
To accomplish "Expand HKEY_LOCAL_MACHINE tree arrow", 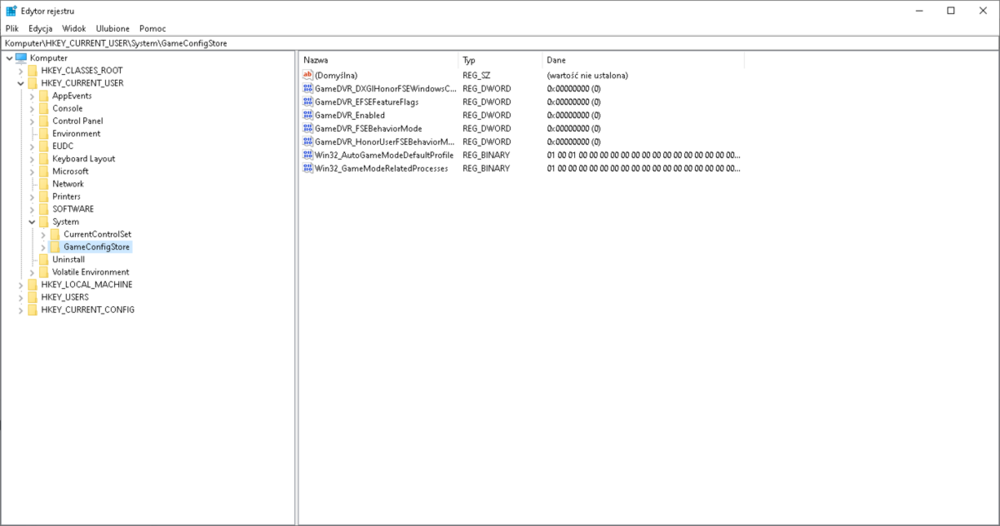I will (21, 285).
